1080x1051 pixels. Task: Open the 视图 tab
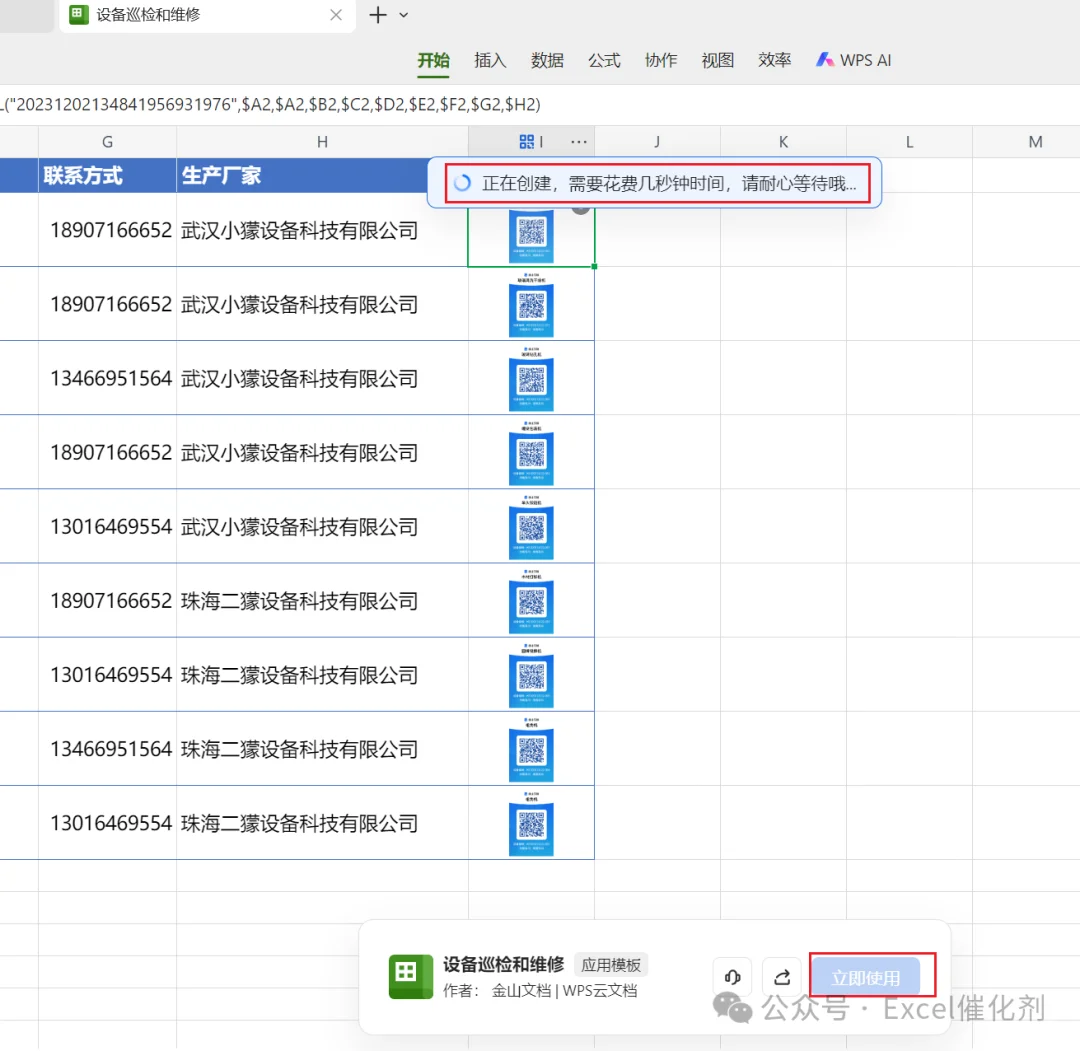pos(718,61)
